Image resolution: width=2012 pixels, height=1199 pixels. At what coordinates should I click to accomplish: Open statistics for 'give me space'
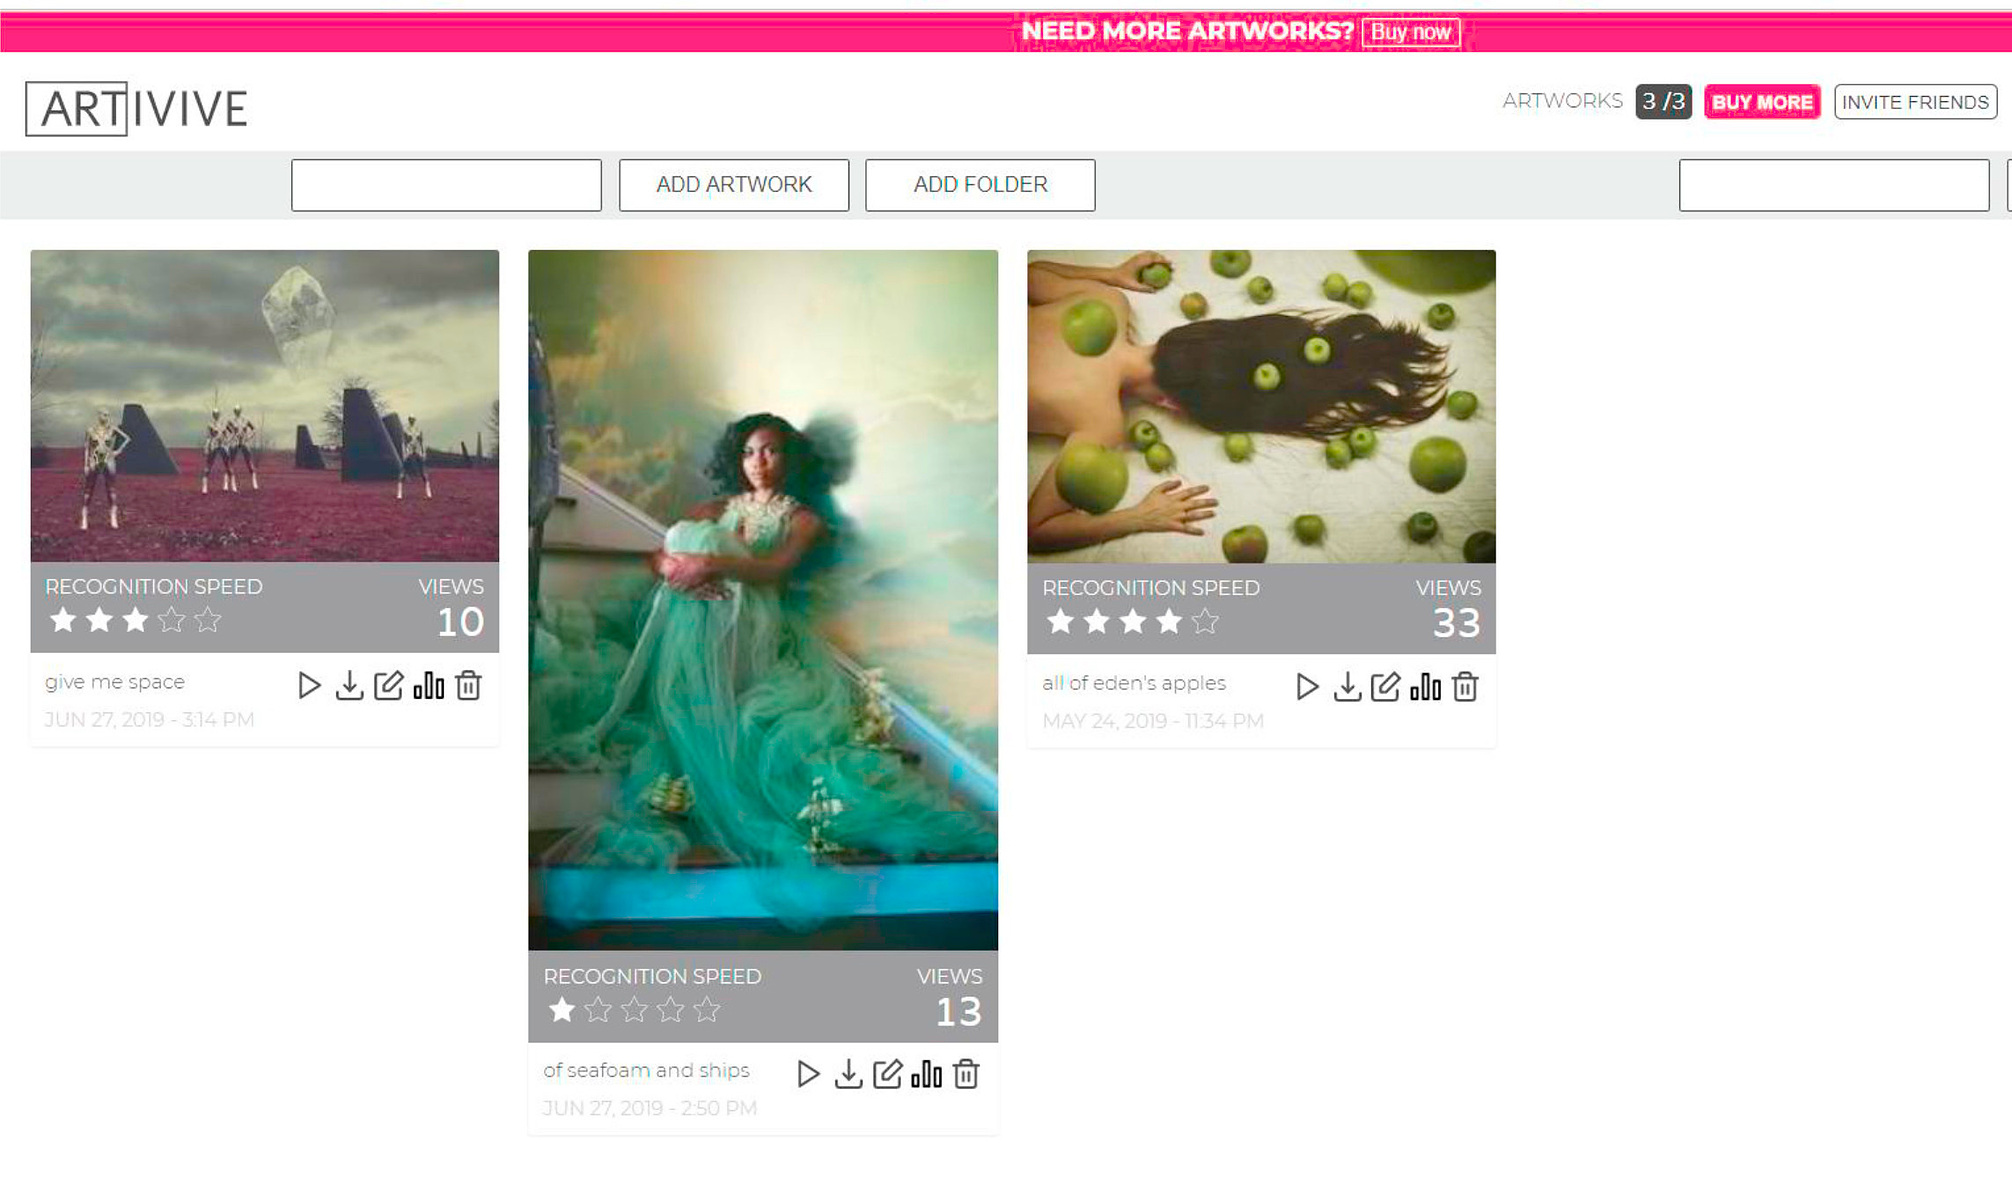click(x=428, y=686)
